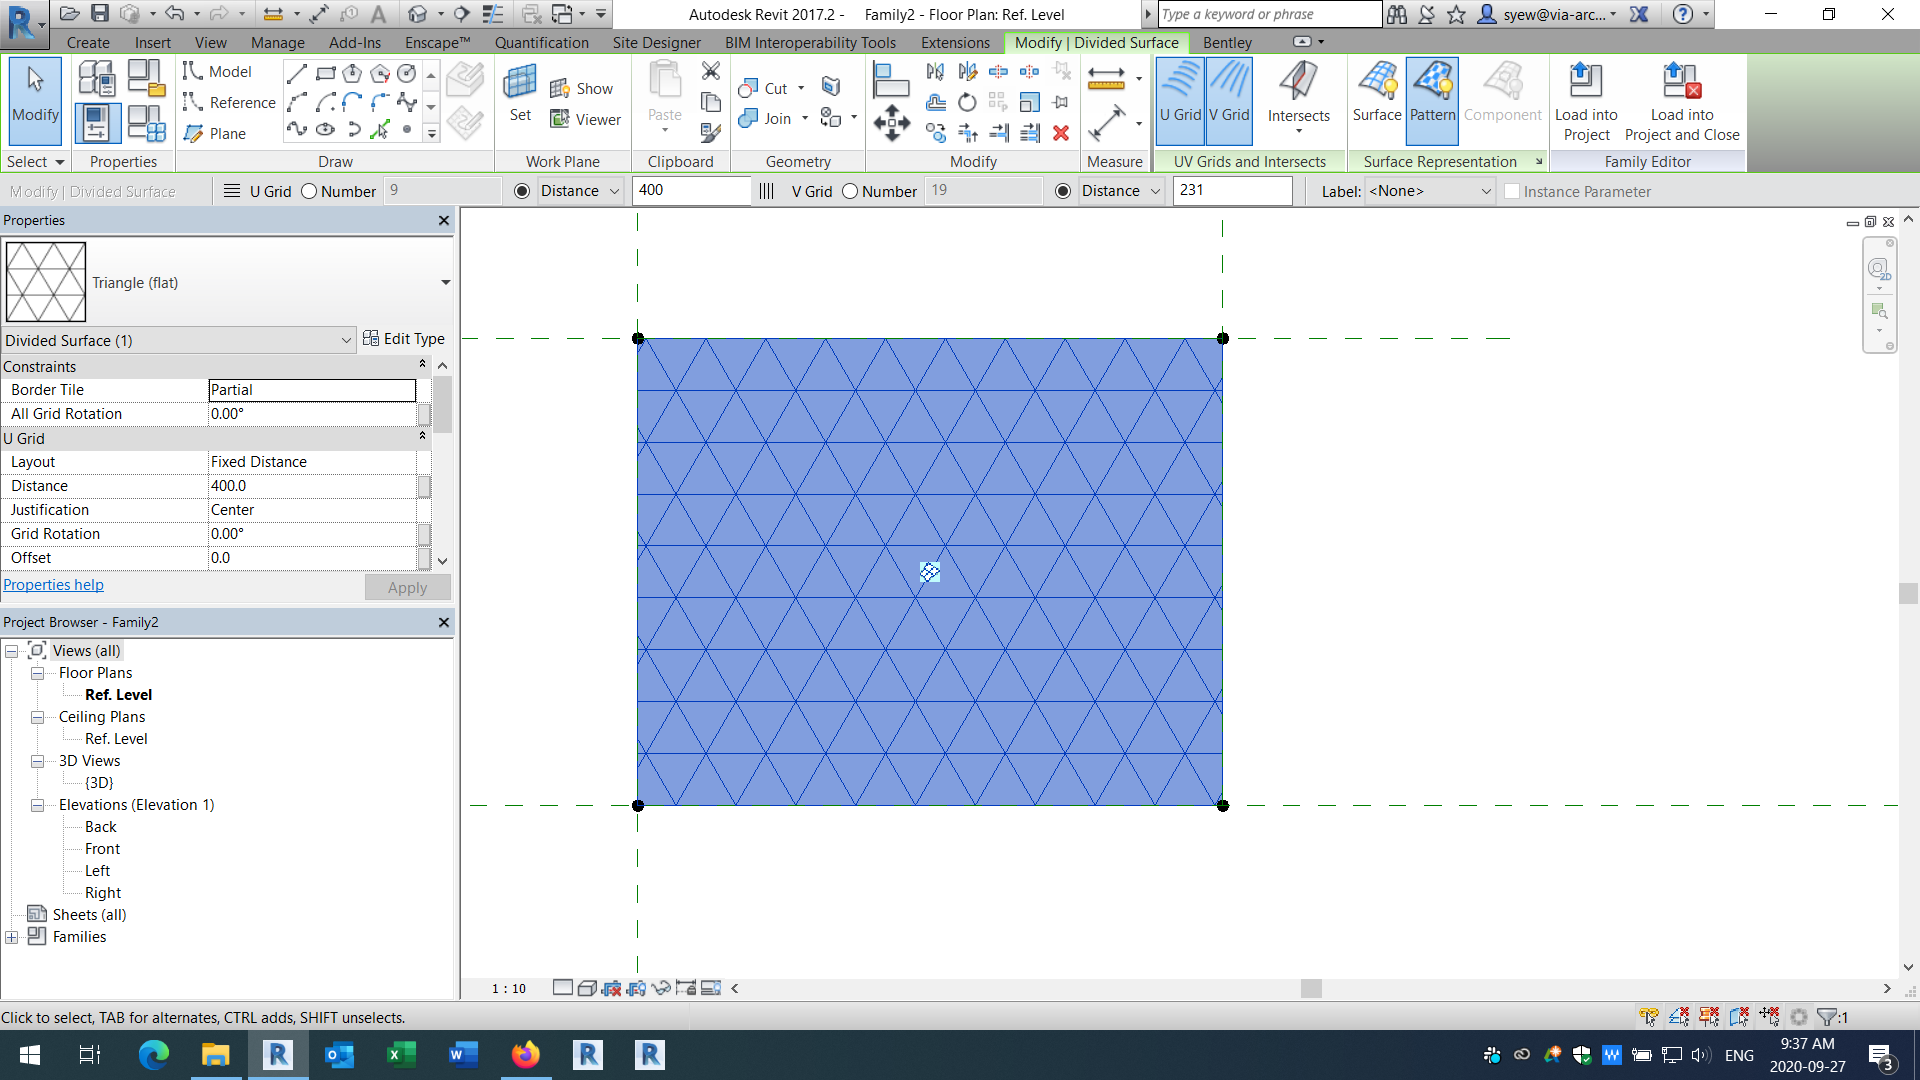The image size is (1920, 1080).
Task: Select the Number radio button for U Grid
Action: [310, 191]
